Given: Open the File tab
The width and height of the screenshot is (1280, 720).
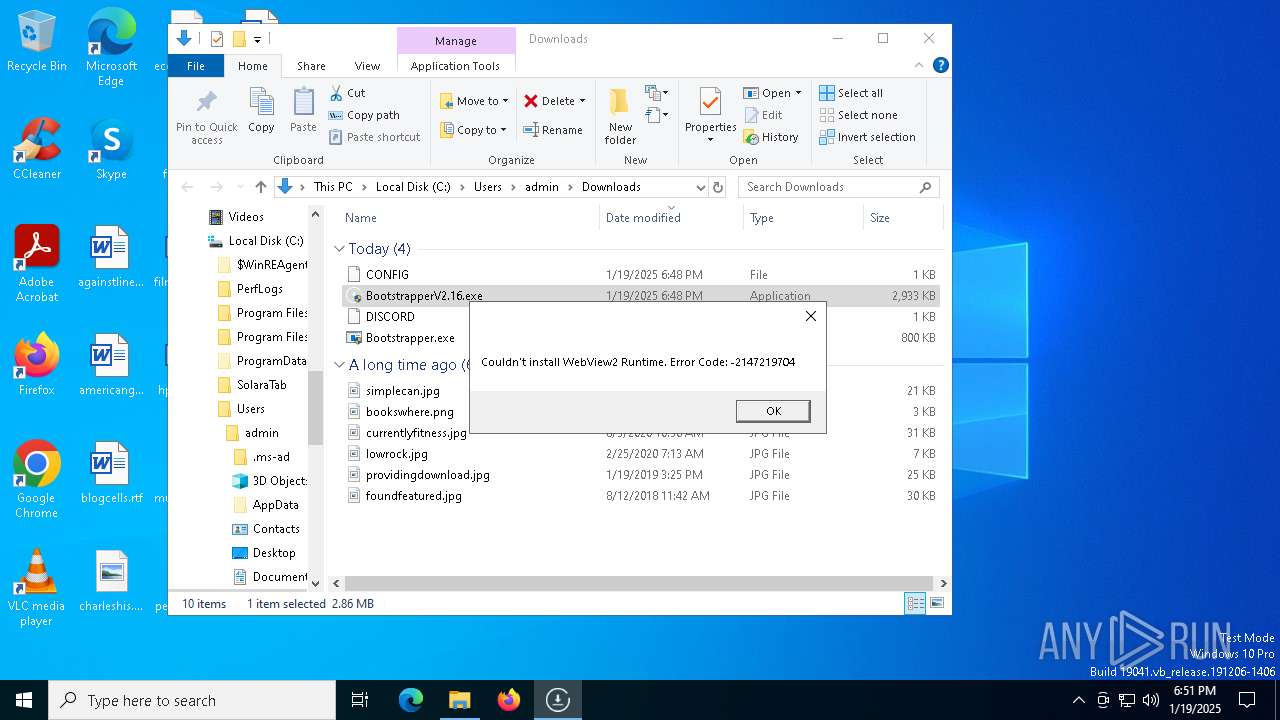Looking at the screenshot, I should point(196,66).
